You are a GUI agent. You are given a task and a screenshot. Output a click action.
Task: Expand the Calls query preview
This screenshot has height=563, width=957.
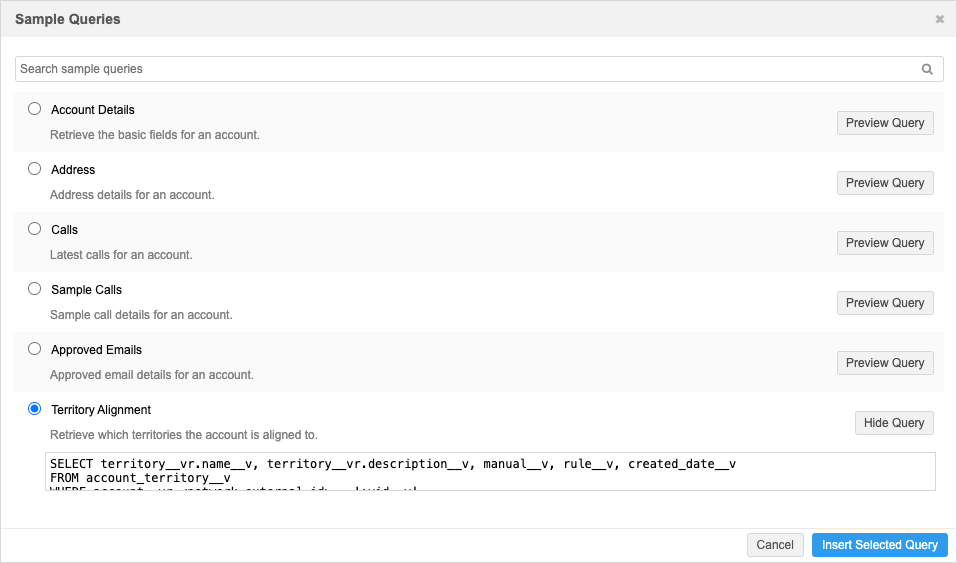point(885,243)
